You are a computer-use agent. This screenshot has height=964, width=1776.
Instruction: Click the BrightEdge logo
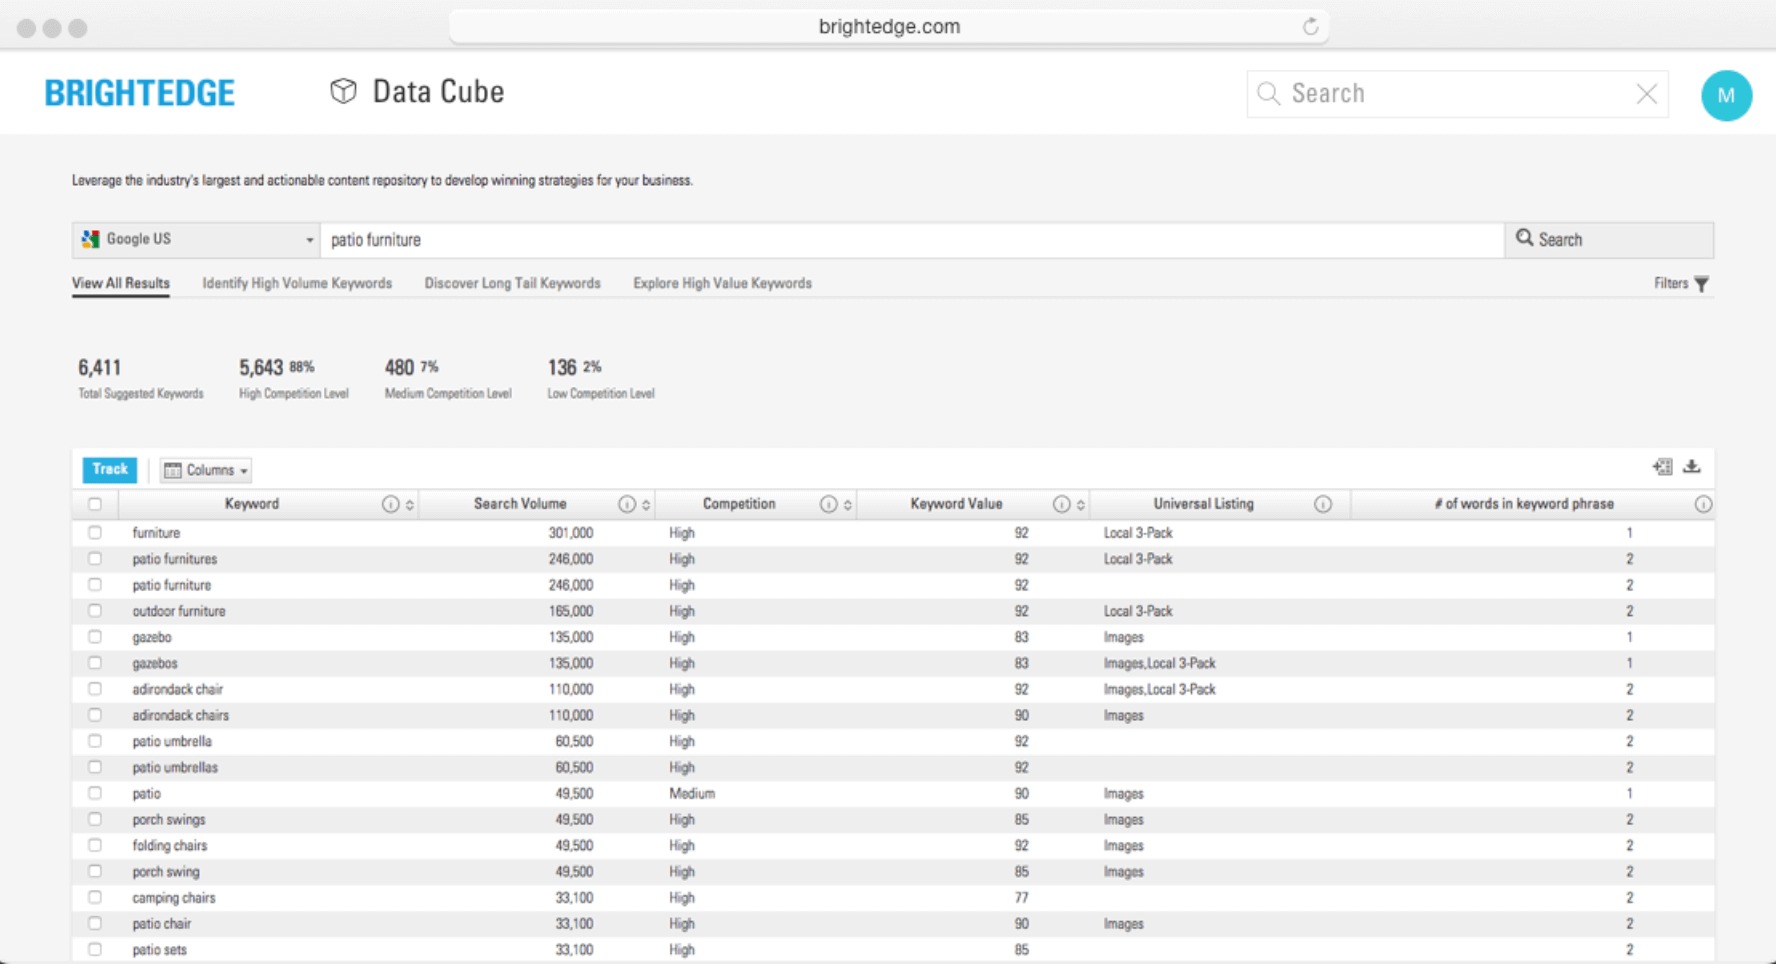pos(140,93)
